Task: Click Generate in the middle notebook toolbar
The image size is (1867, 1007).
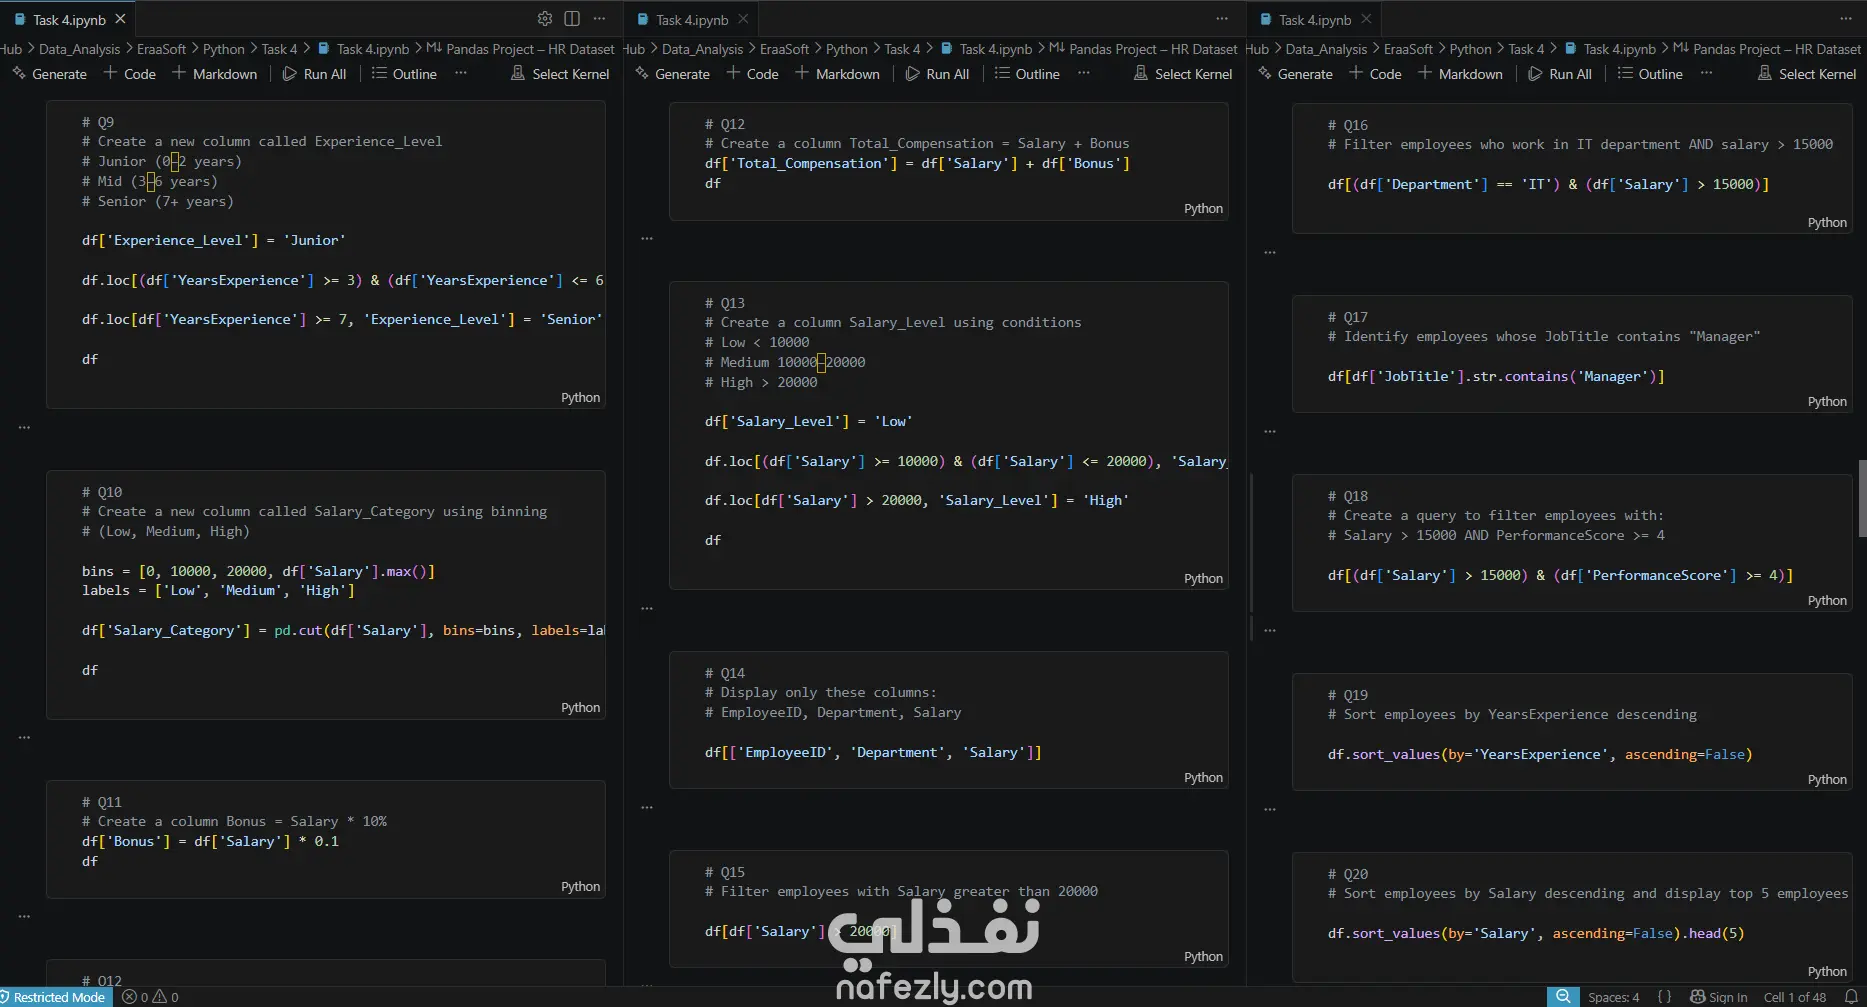Action: (x=672, y=74)
